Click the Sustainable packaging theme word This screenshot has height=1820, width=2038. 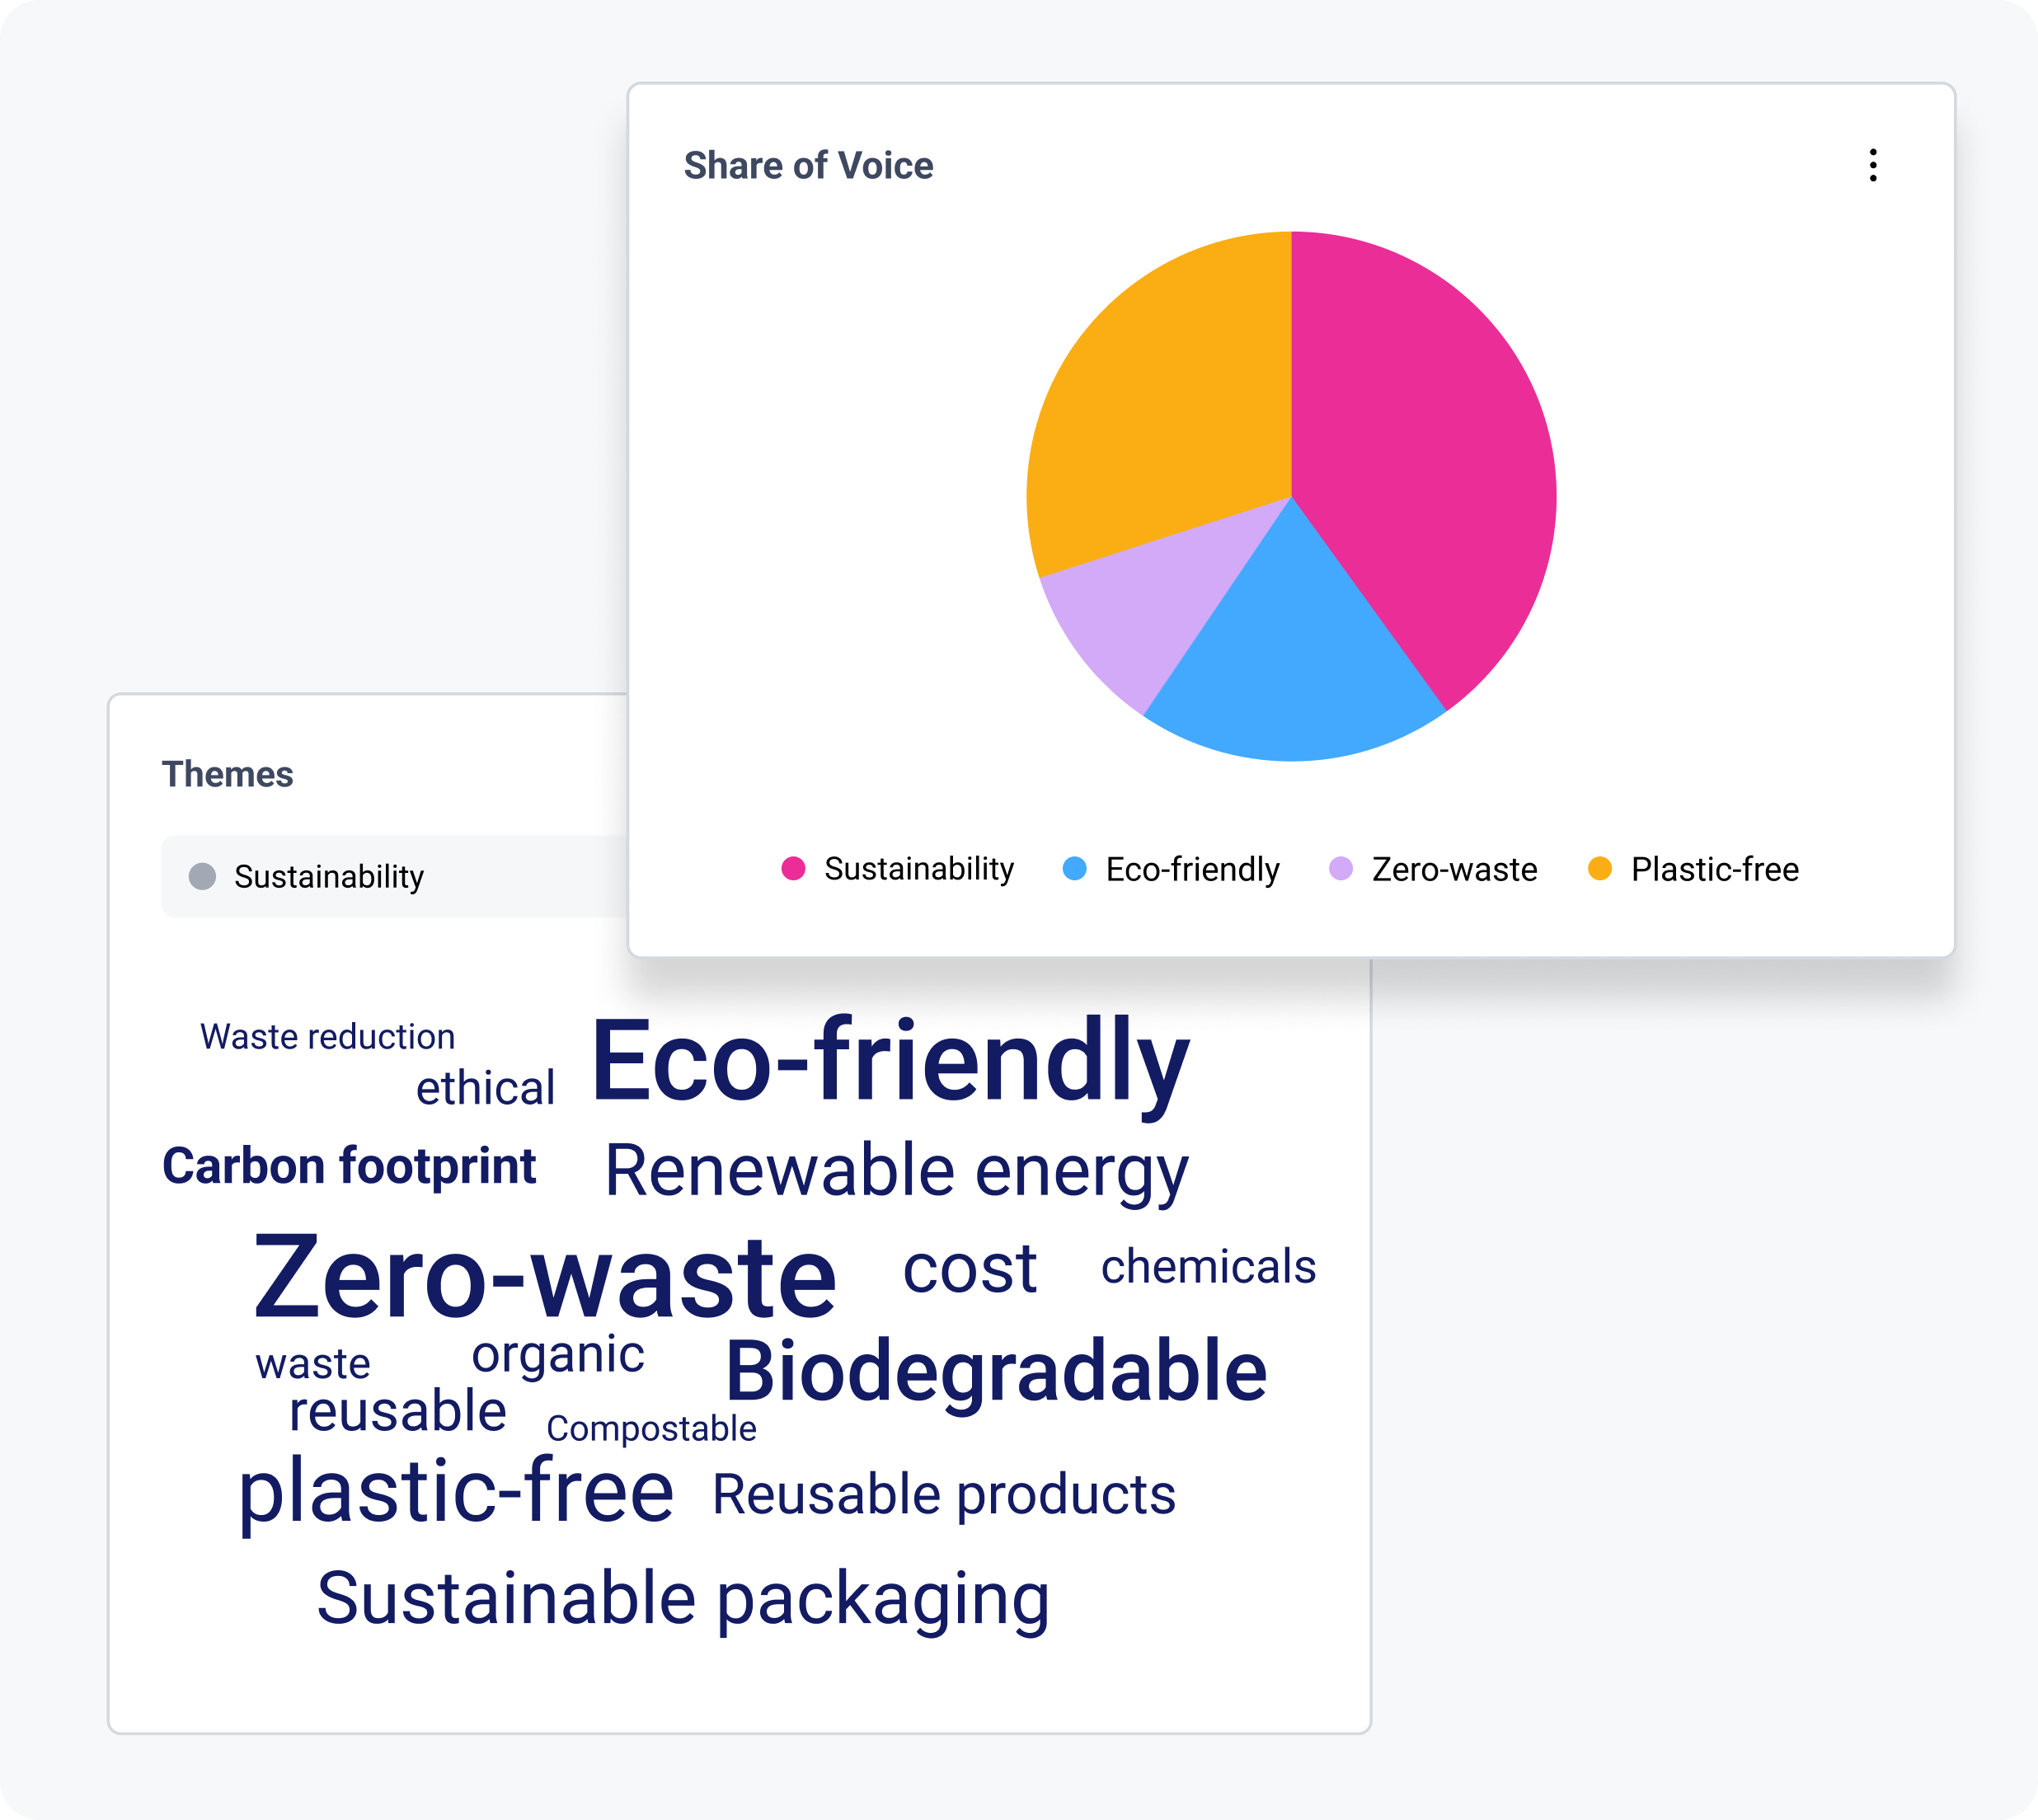click(x=683, y=1598)
